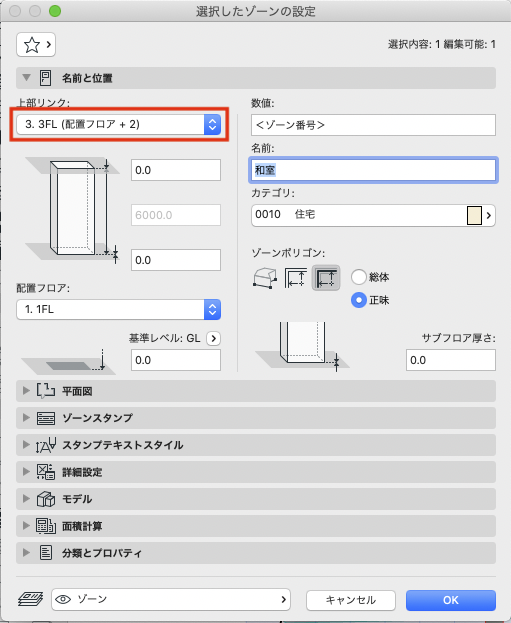Expand the 詳細設定 section
This screenshot has height=623, width=511.
coord(26,472)
